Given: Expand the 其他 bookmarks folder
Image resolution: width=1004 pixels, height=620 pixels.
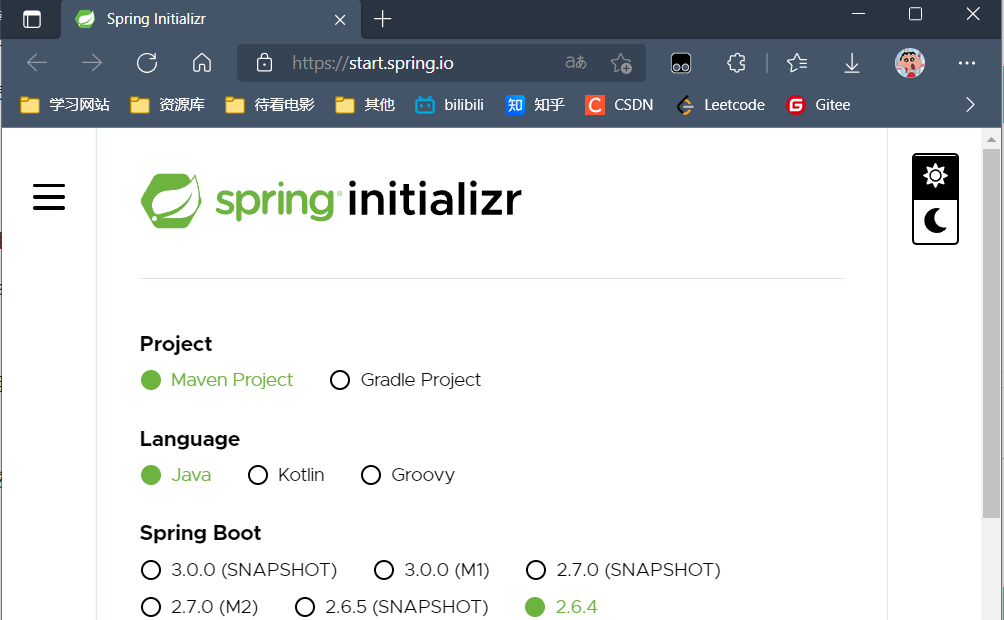Looking at the screenshot, I should point(364,105).
